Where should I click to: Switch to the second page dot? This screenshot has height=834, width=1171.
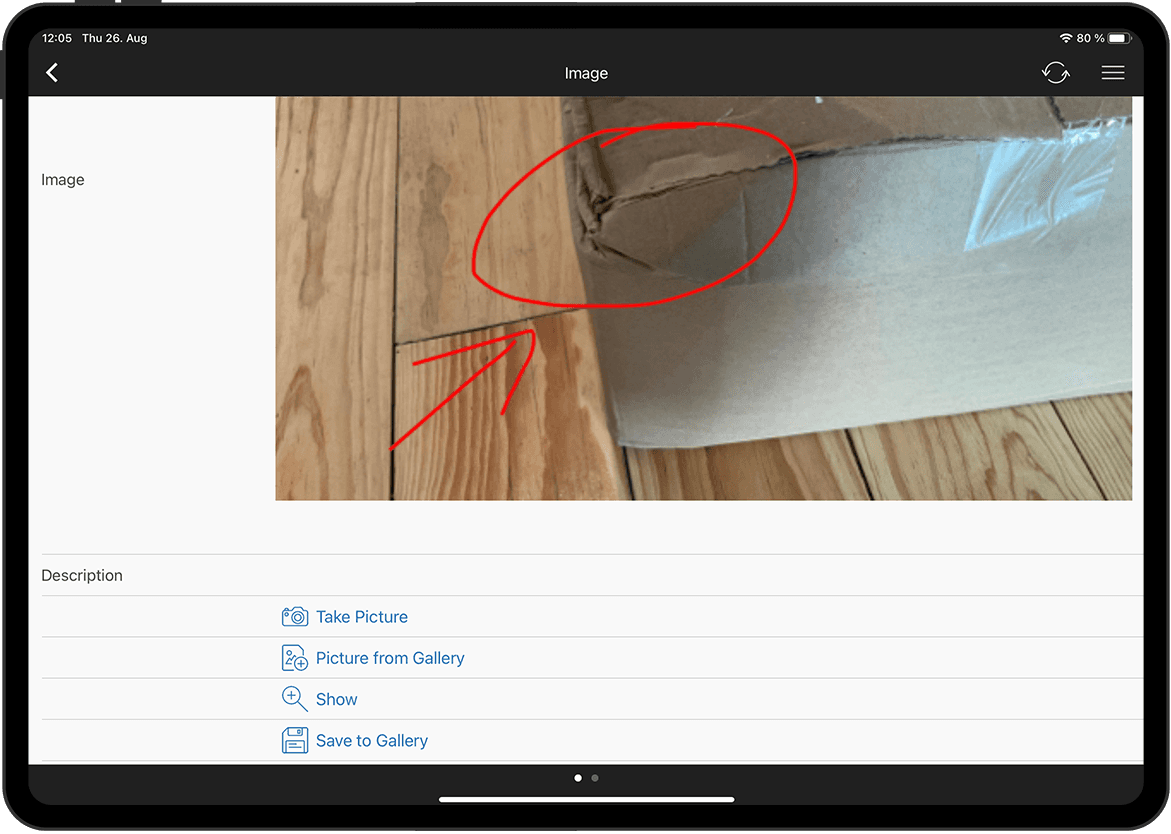[x=595, y=777]
